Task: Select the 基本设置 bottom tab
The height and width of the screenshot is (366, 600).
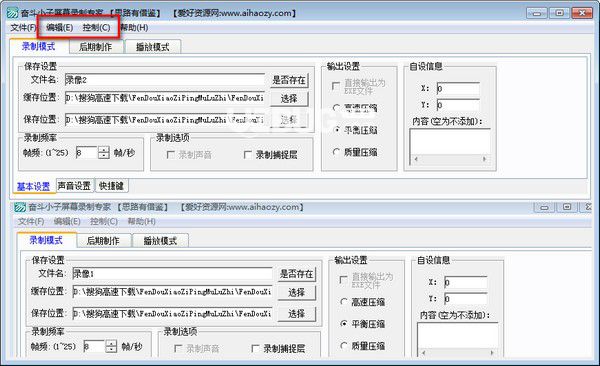Action: (x=33, y=186)
